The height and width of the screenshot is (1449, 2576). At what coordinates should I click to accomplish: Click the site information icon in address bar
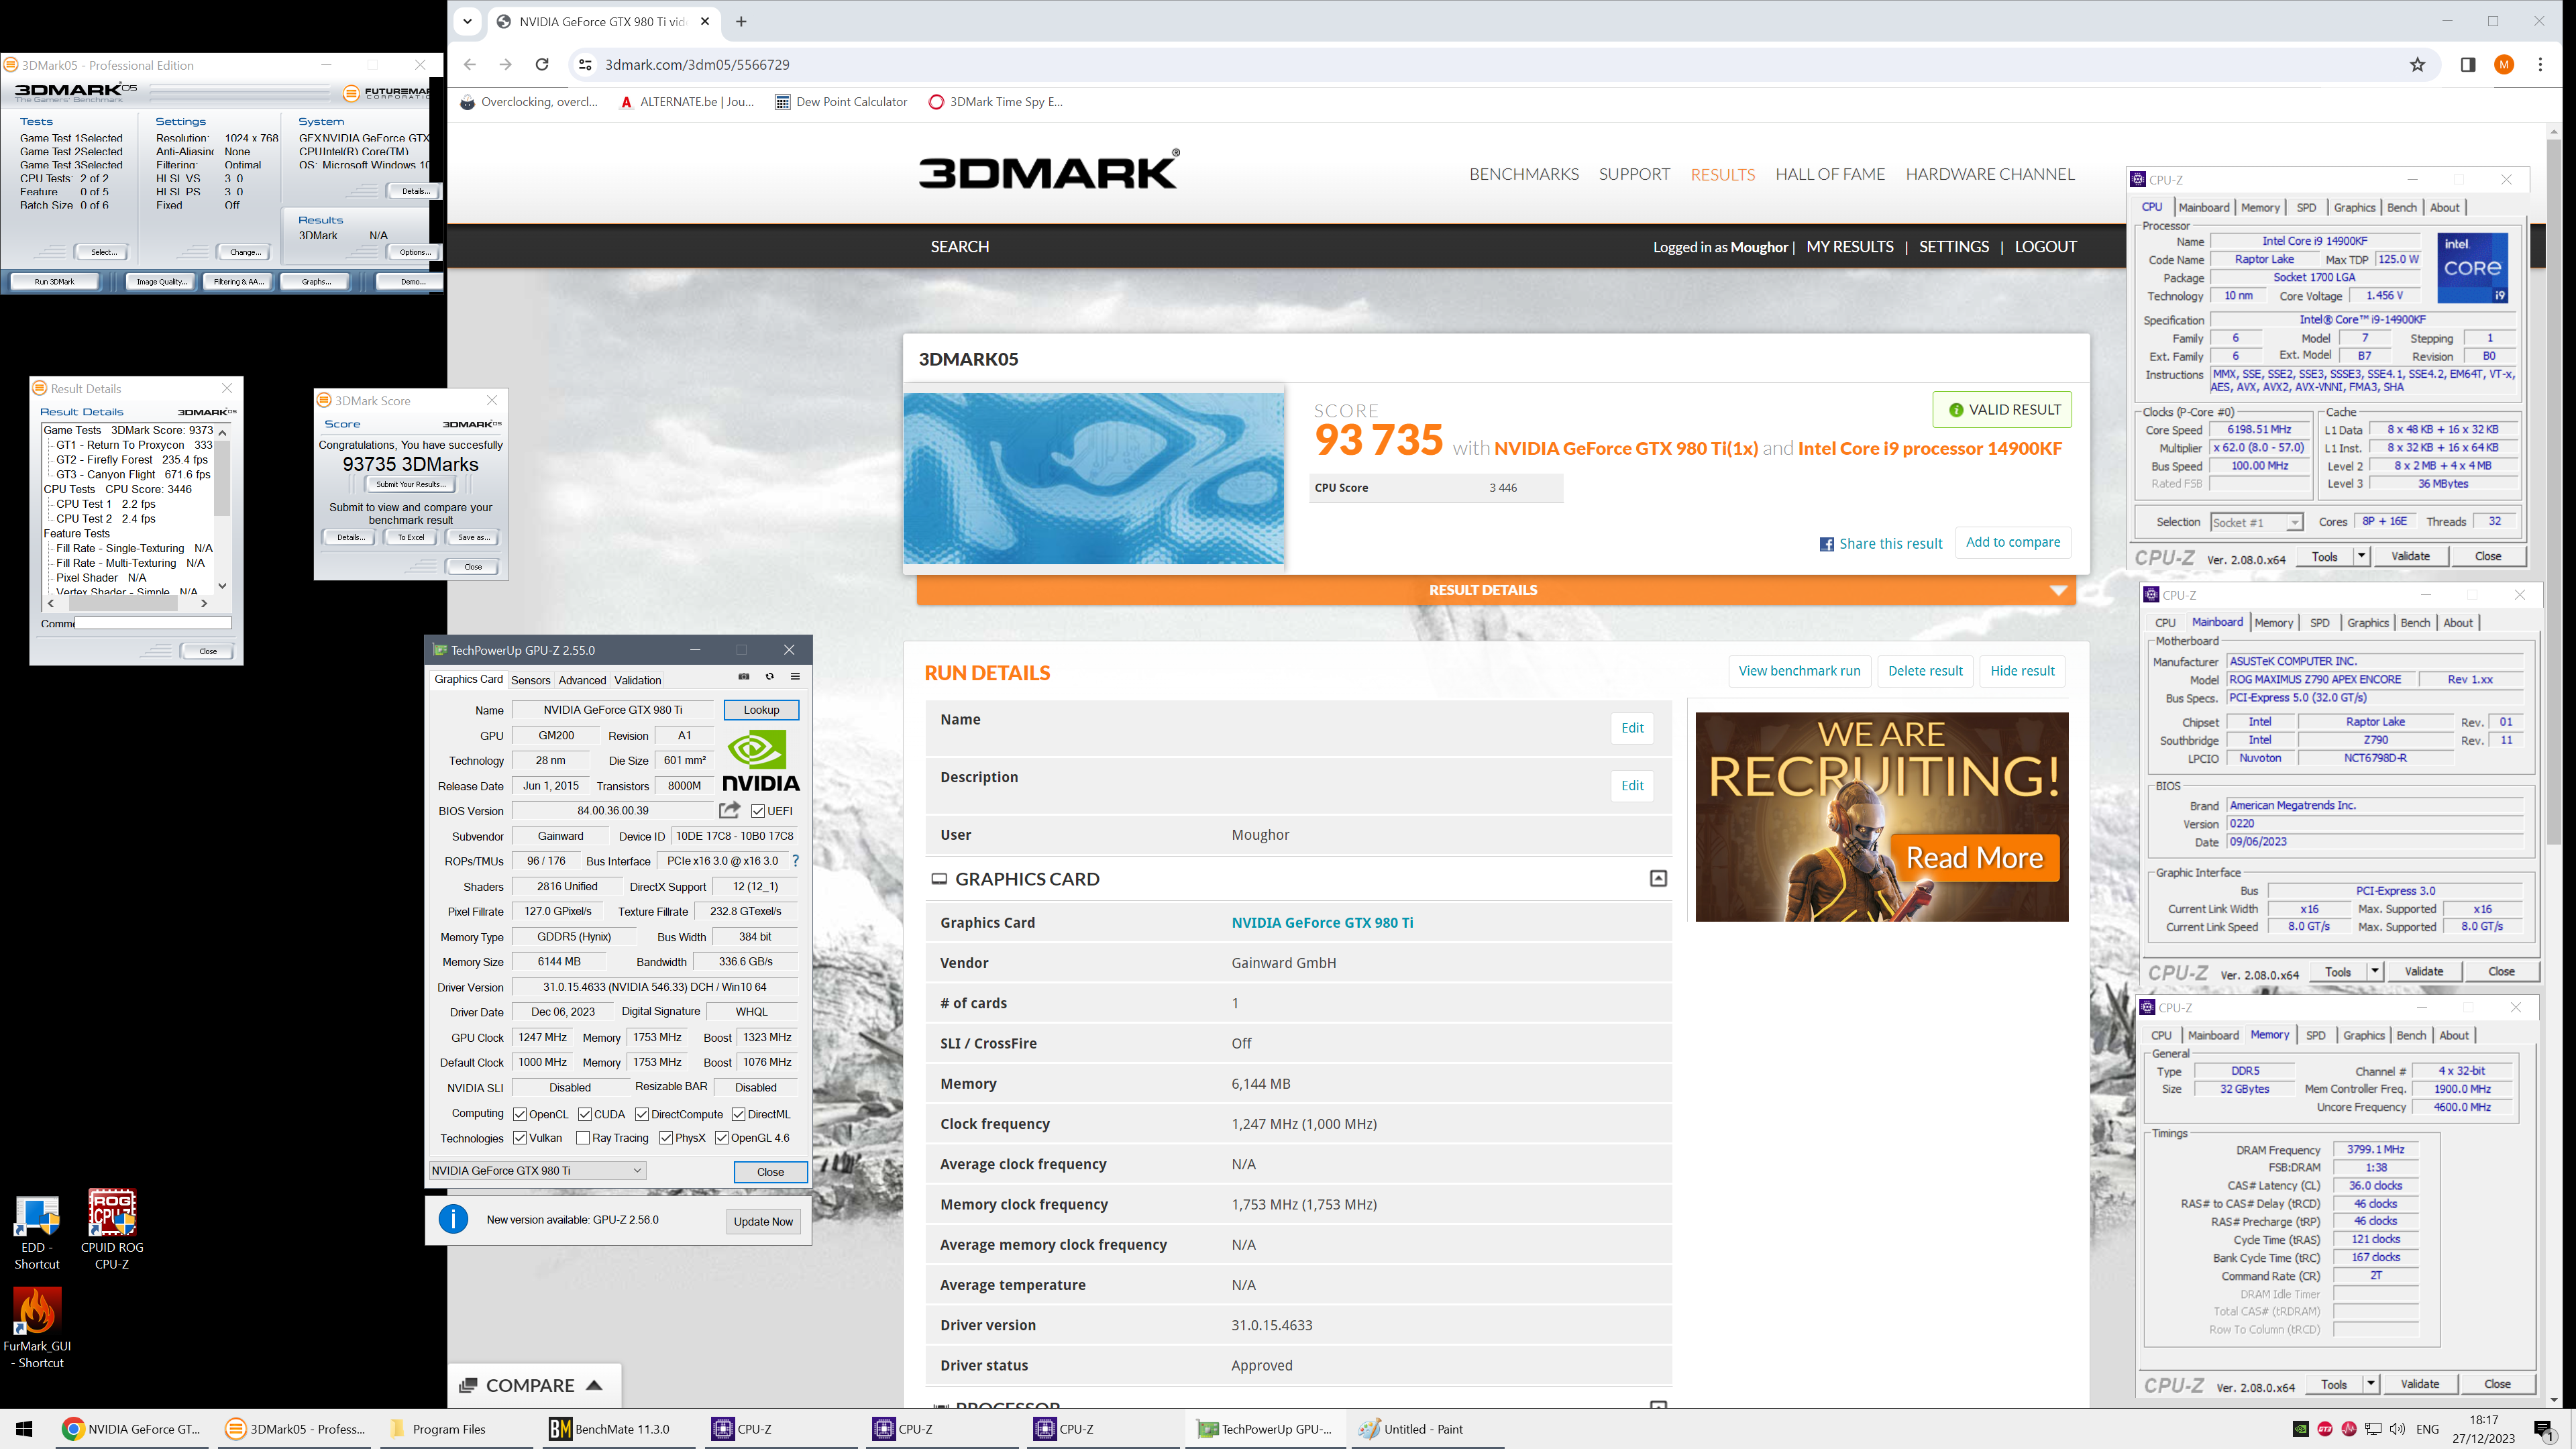click(x=586, y=64)
